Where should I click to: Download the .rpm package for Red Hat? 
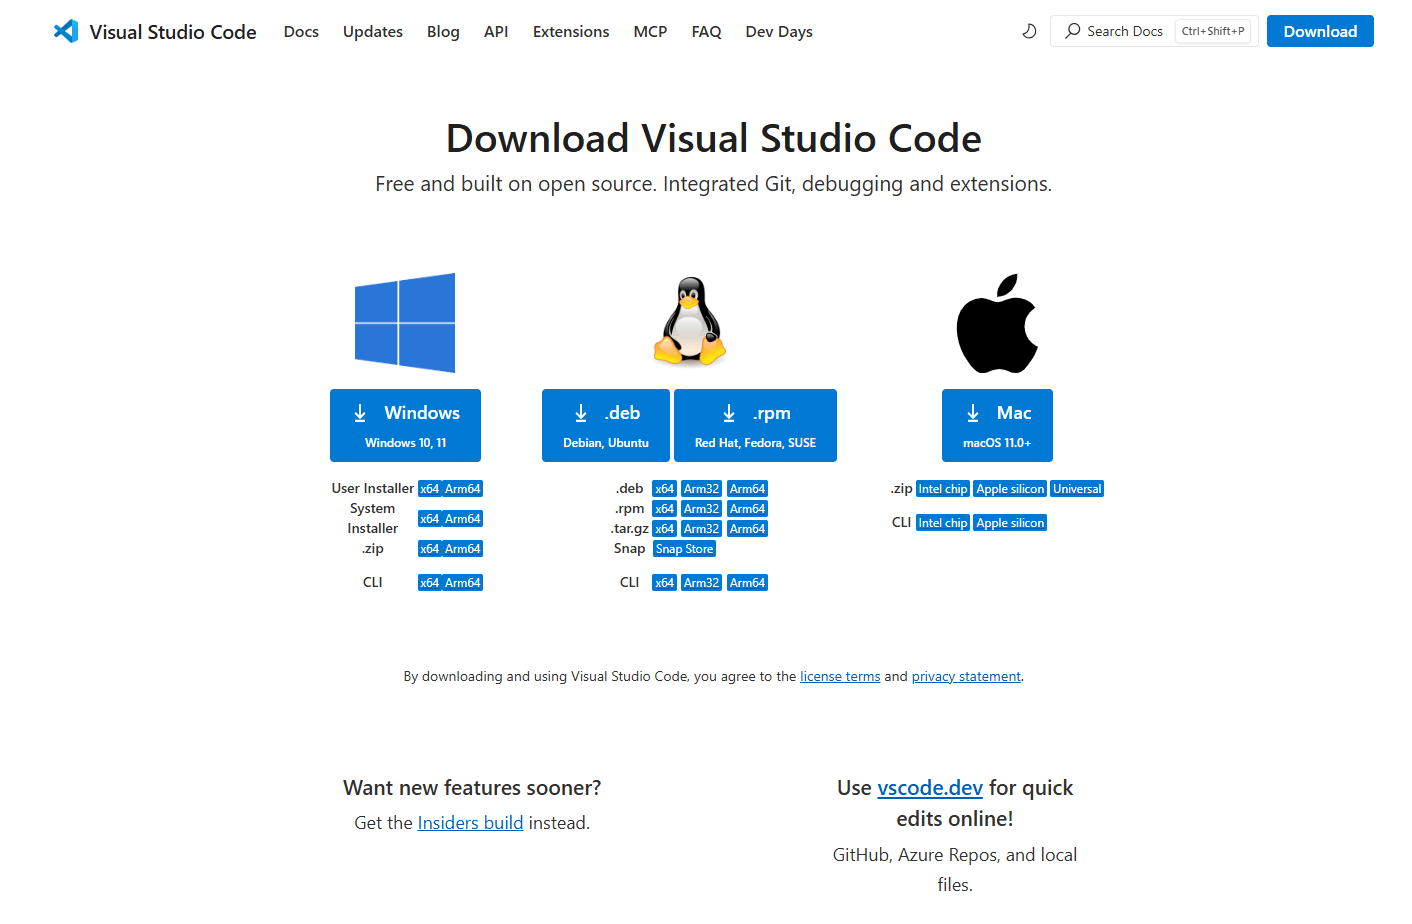(755, 425)
